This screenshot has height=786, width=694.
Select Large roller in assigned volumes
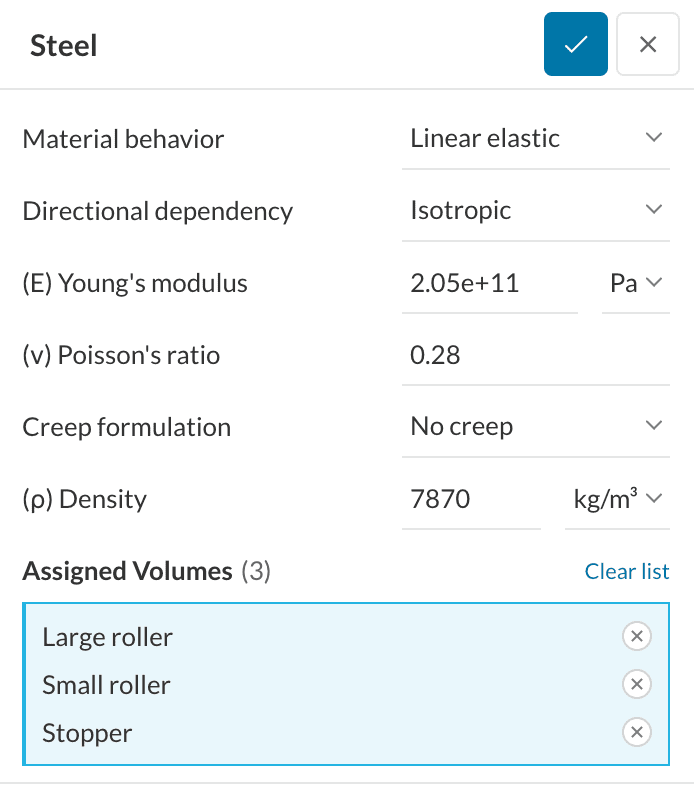click(108, 637)
